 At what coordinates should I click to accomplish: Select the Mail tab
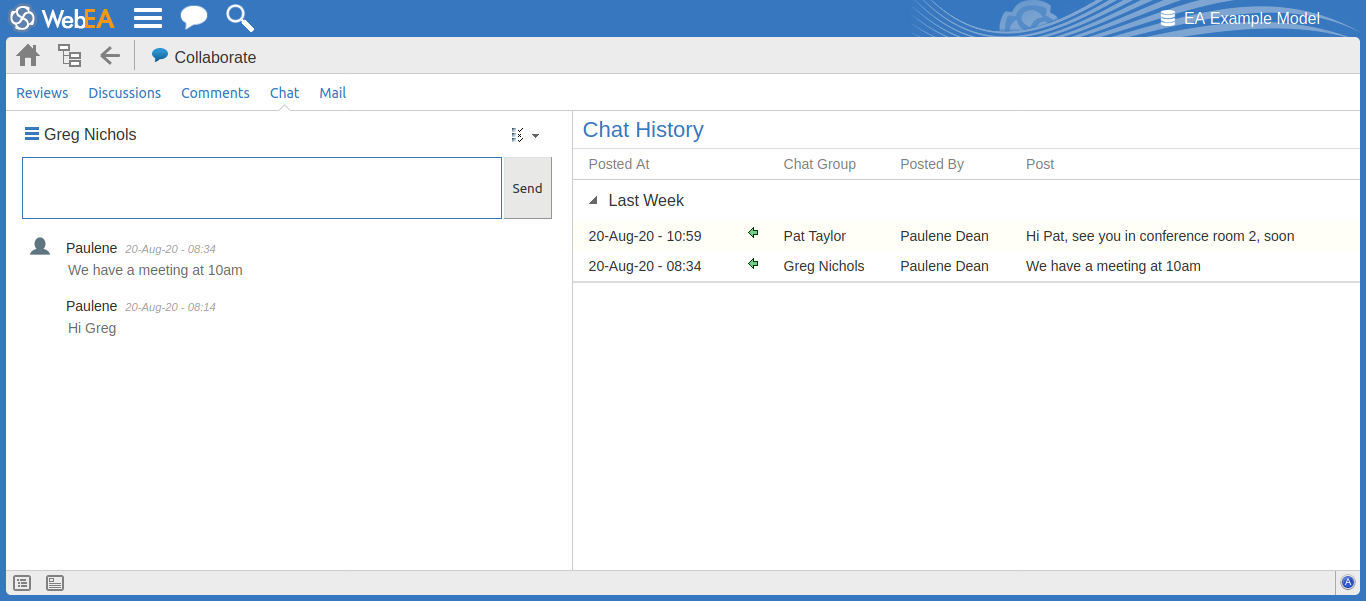pyautogui.click(x=332, y=93)
